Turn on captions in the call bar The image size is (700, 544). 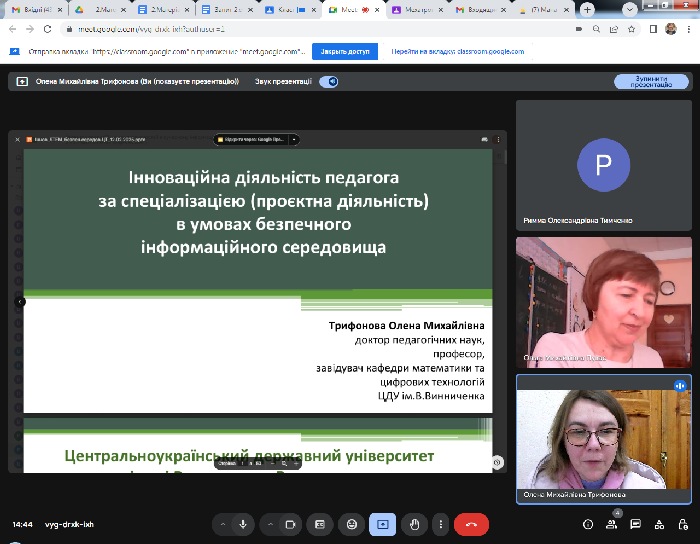(320, 524)
